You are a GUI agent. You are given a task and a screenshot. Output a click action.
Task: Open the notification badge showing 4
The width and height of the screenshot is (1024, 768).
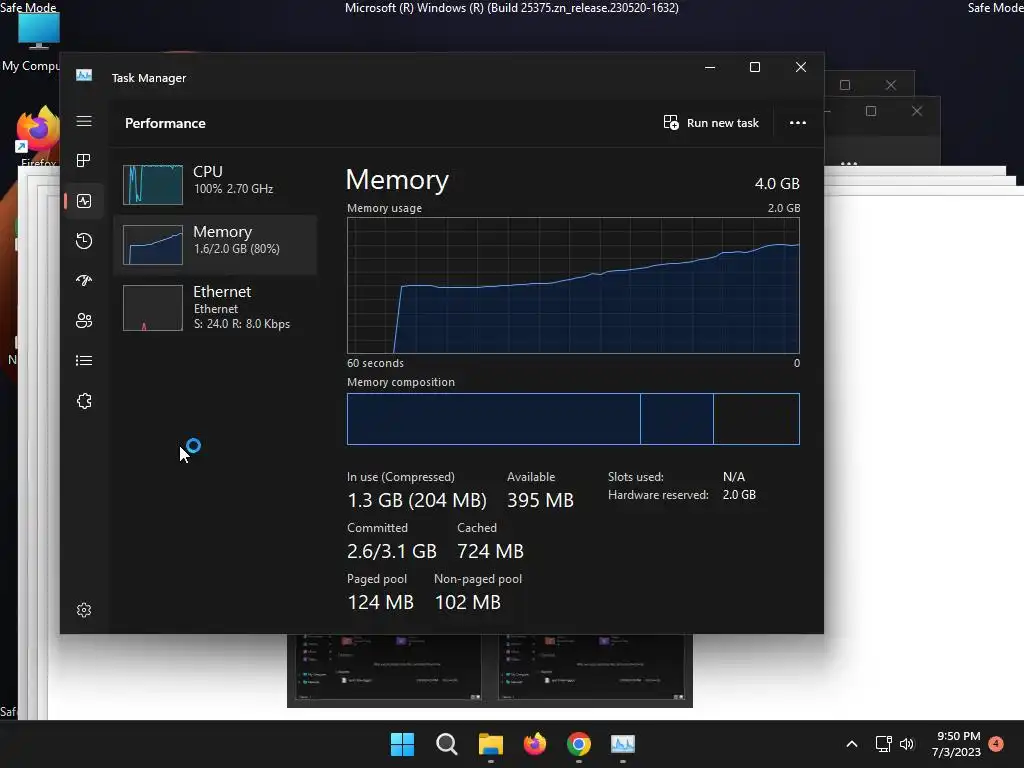[996, 743]
